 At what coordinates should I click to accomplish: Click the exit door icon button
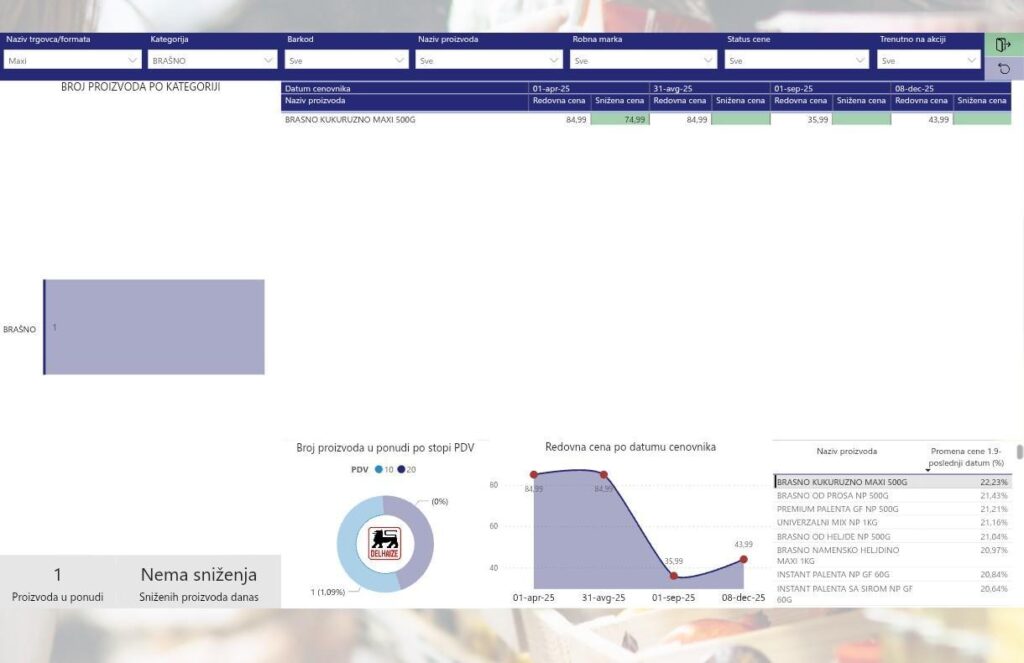(x=1003, y=45)
